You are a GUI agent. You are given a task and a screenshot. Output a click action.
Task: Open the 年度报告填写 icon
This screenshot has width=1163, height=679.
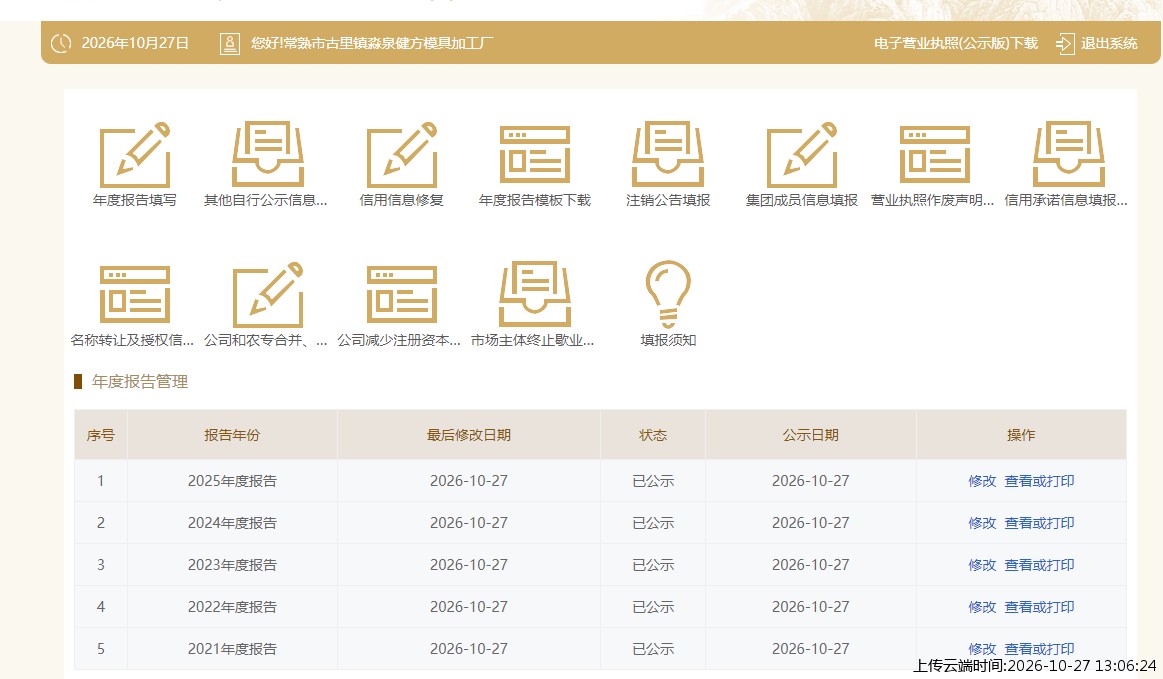point(135,154)
